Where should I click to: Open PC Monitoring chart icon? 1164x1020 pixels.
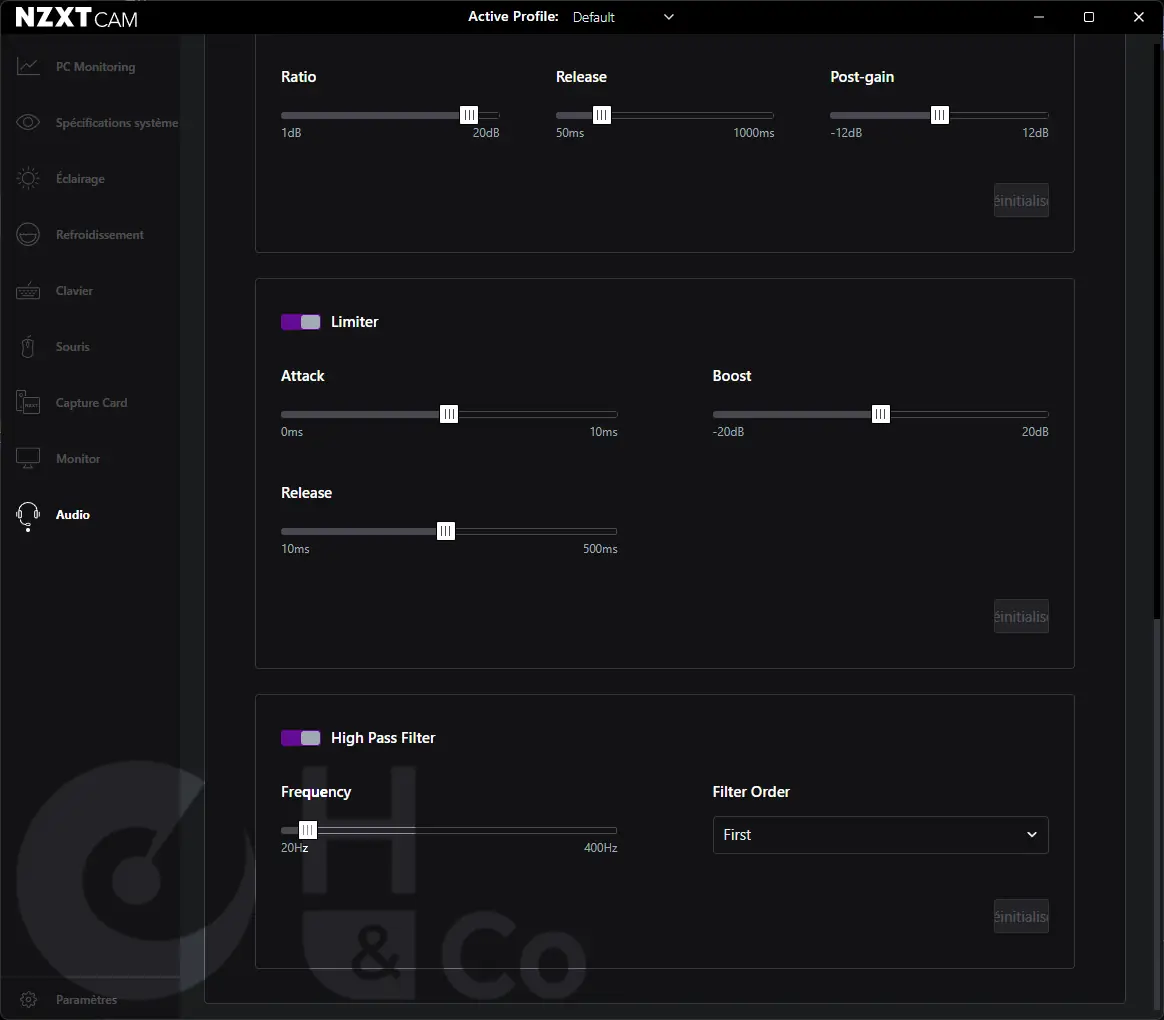coord(28,67)
